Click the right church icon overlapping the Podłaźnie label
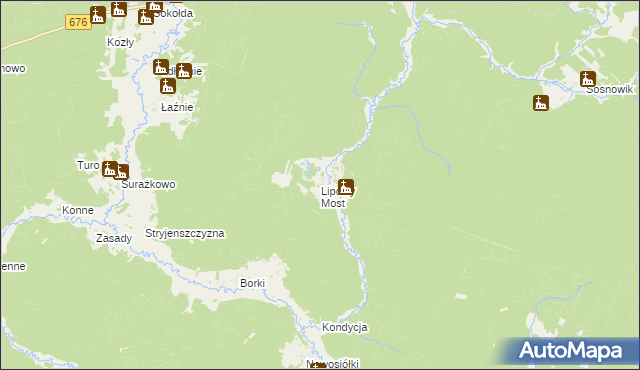Viewport: 640px width, 370px height. tap(184, 71)
